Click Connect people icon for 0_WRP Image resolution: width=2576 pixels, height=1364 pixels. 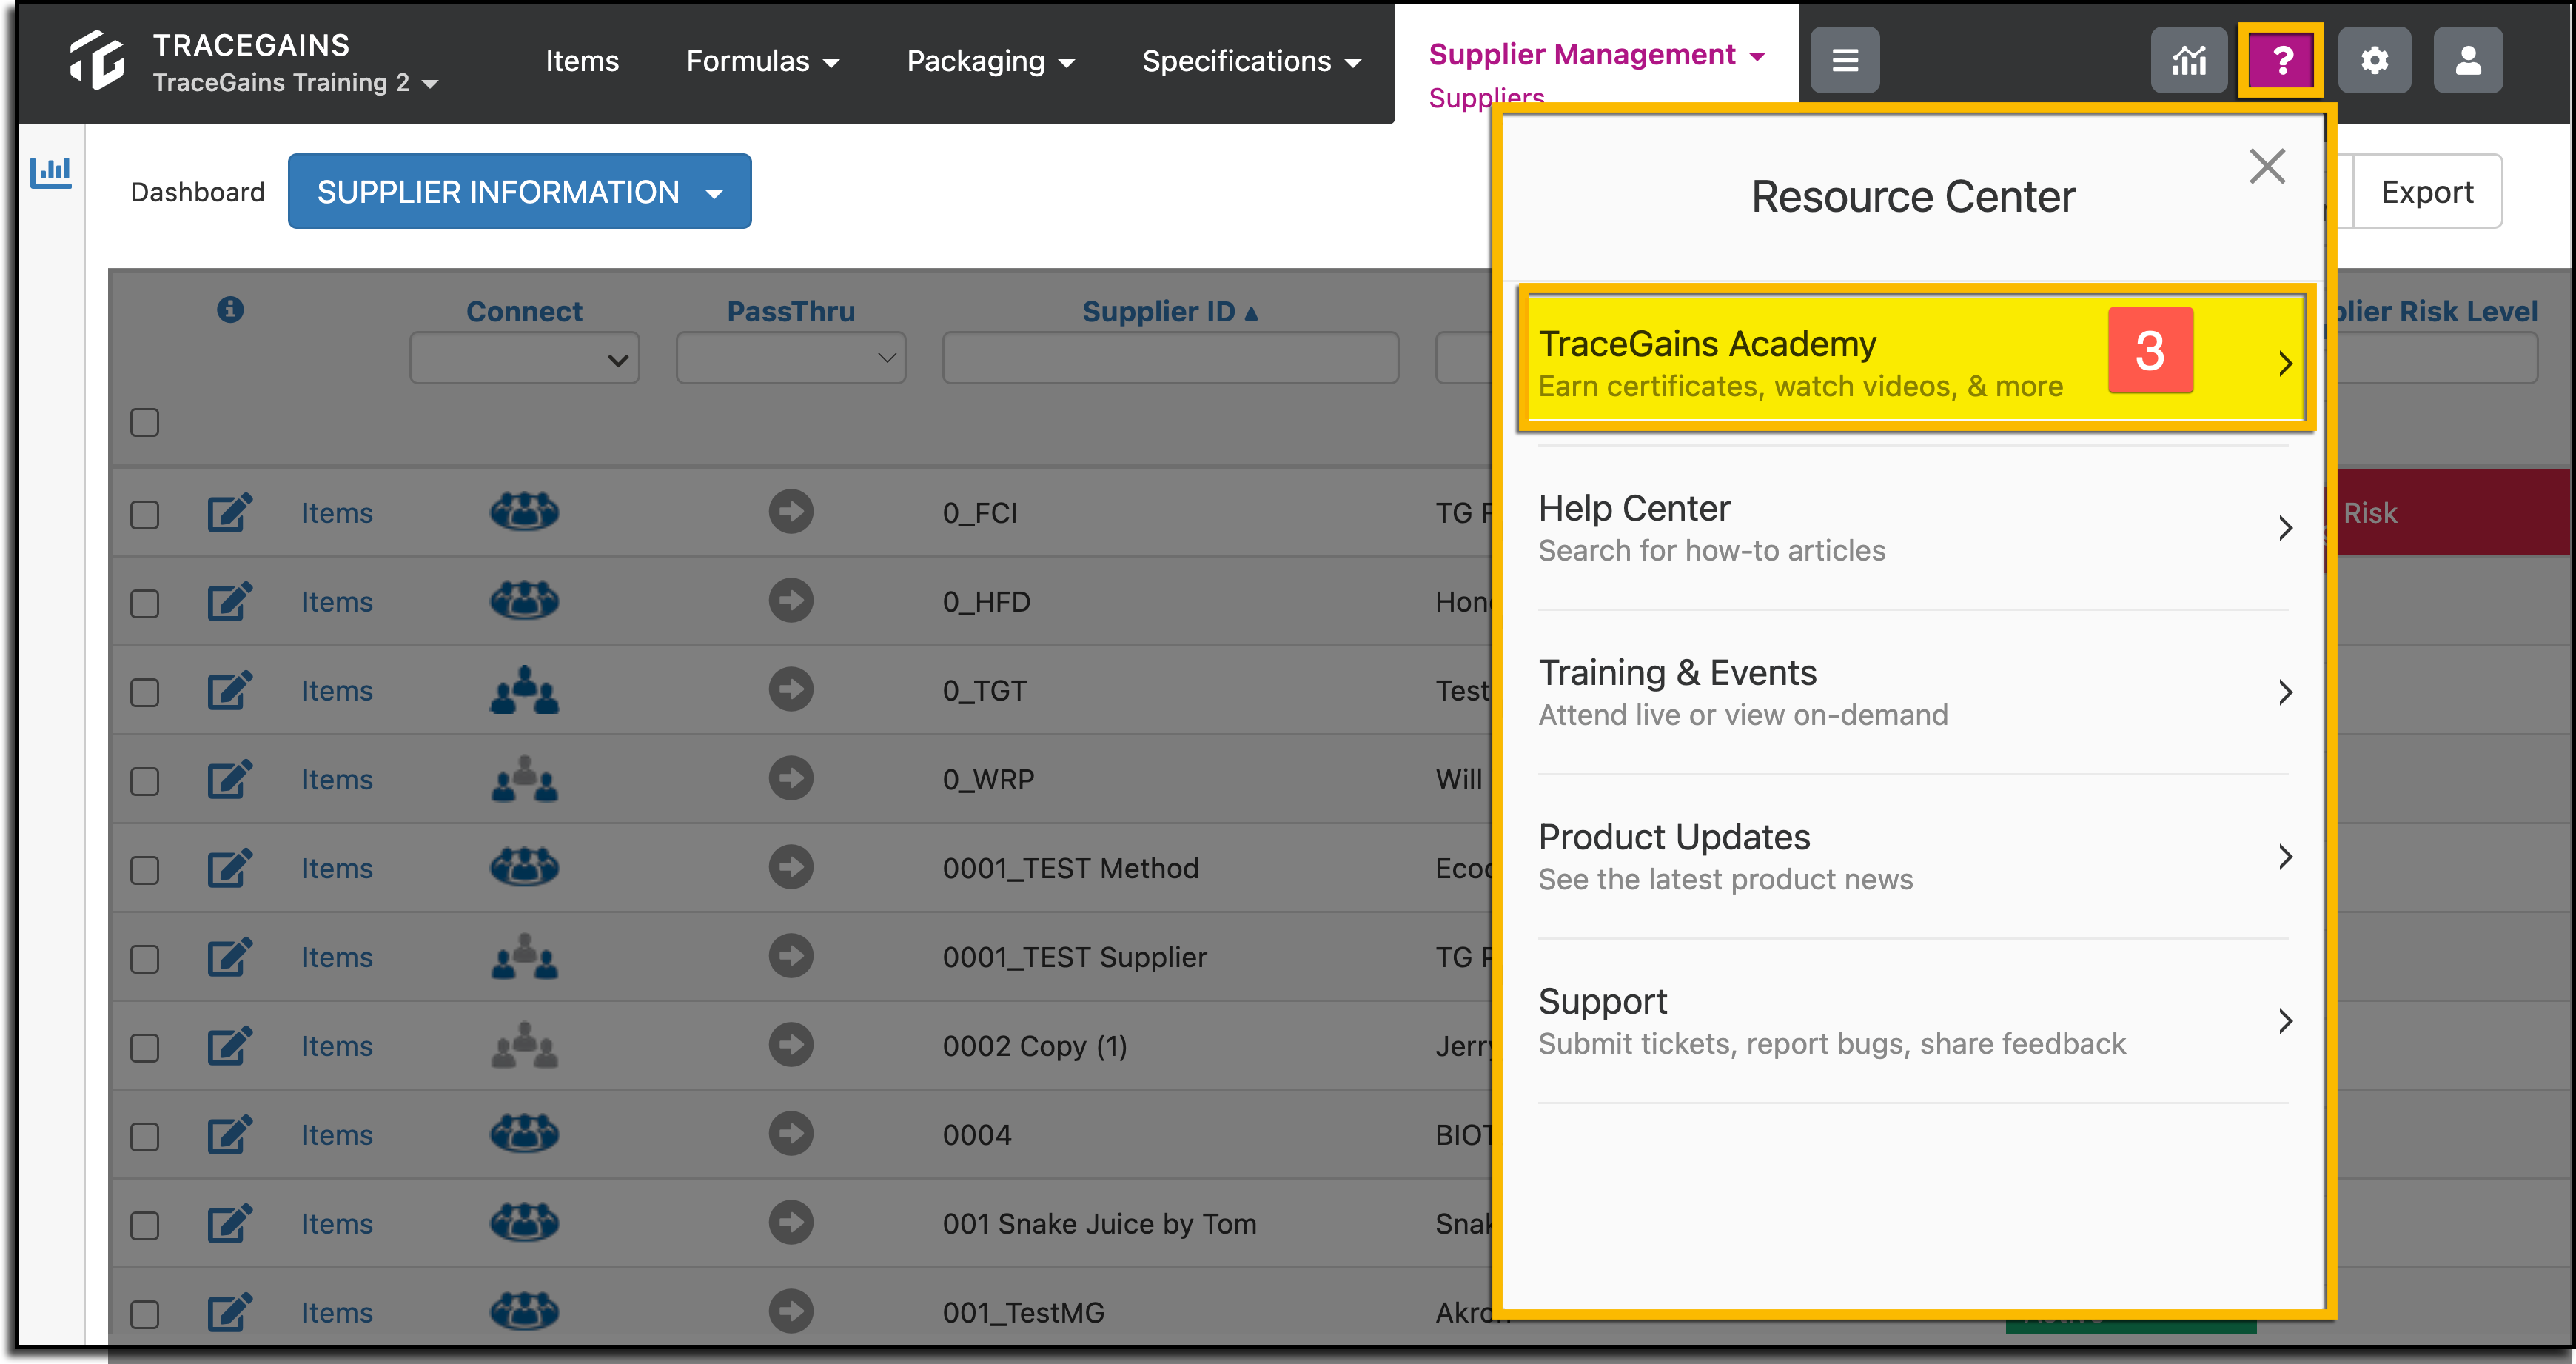point(524,778)
